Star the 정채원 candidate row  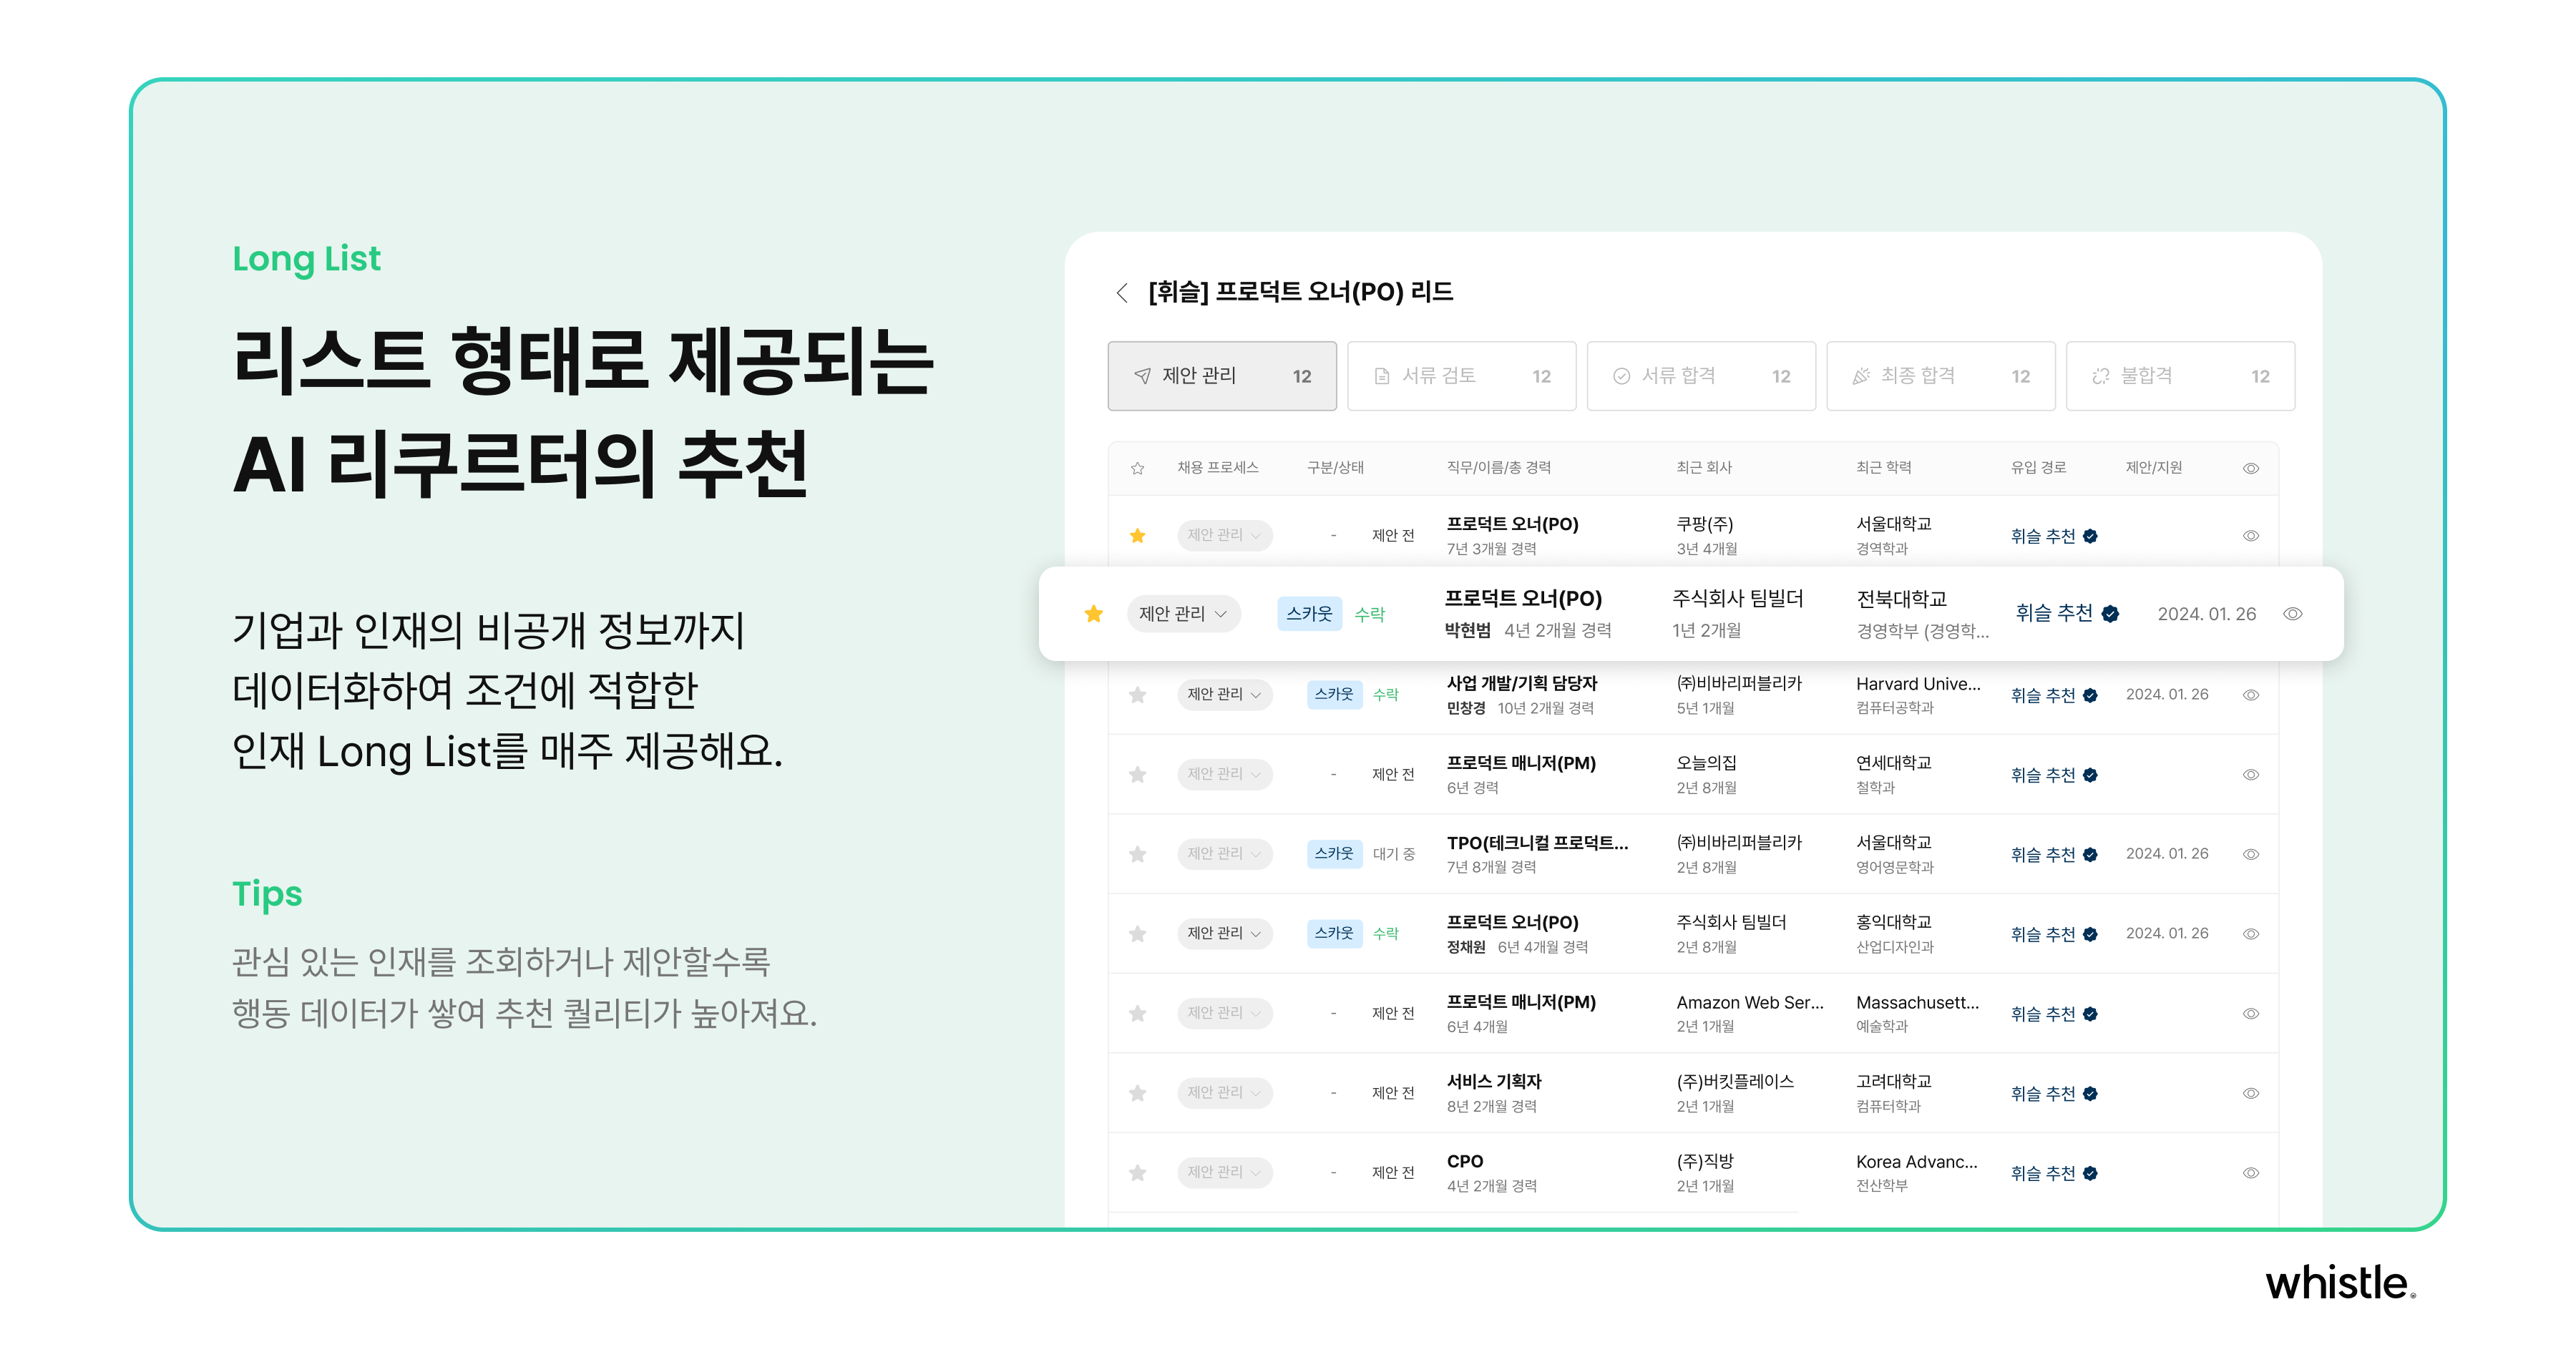pos(1137,933)
